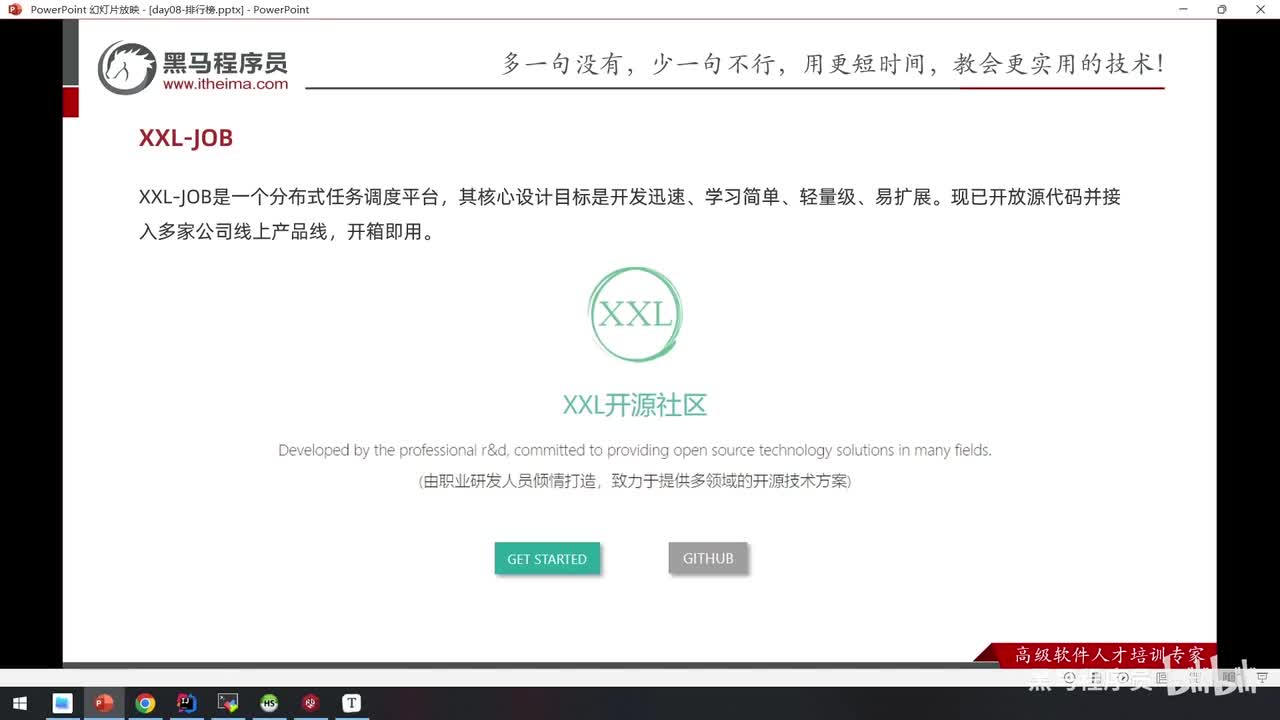Go to next slide in status bar

click(x=1124, y=677)
